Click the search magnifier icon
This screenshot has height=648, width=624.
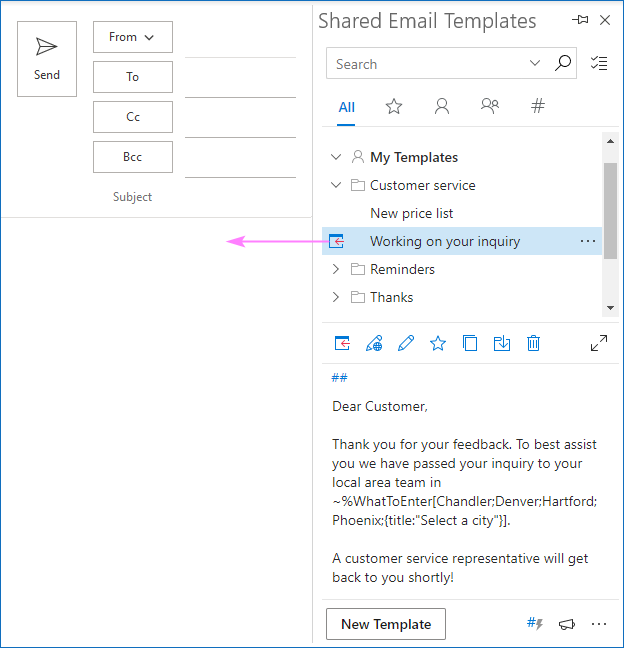click(x=563, y=64)
